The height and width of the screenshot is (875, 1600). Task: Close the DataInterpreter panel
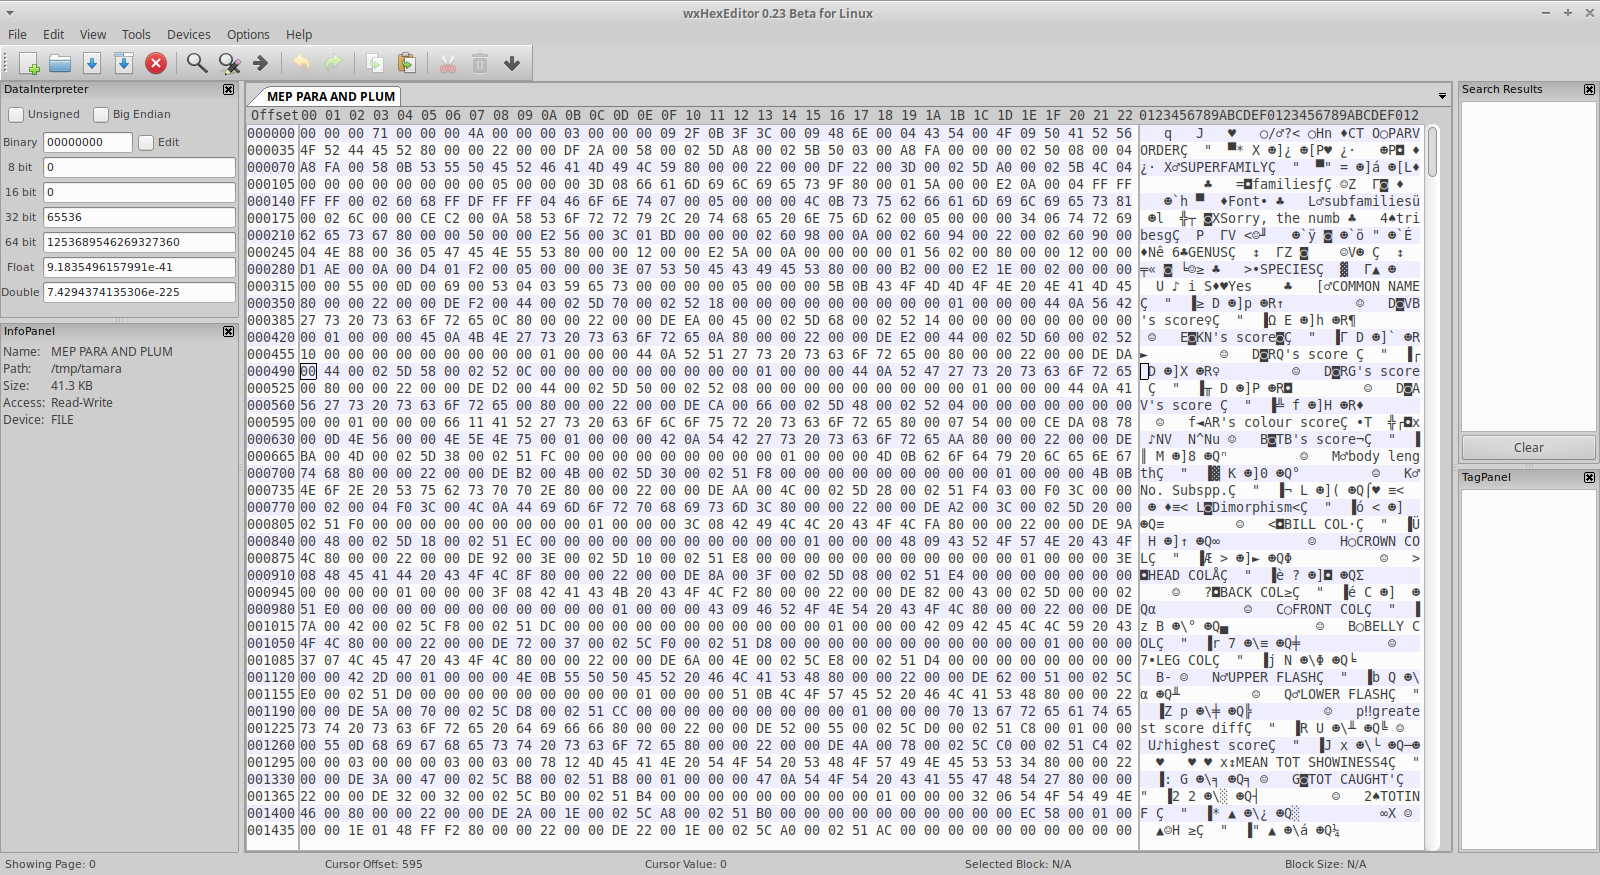[x=228, y=89]
